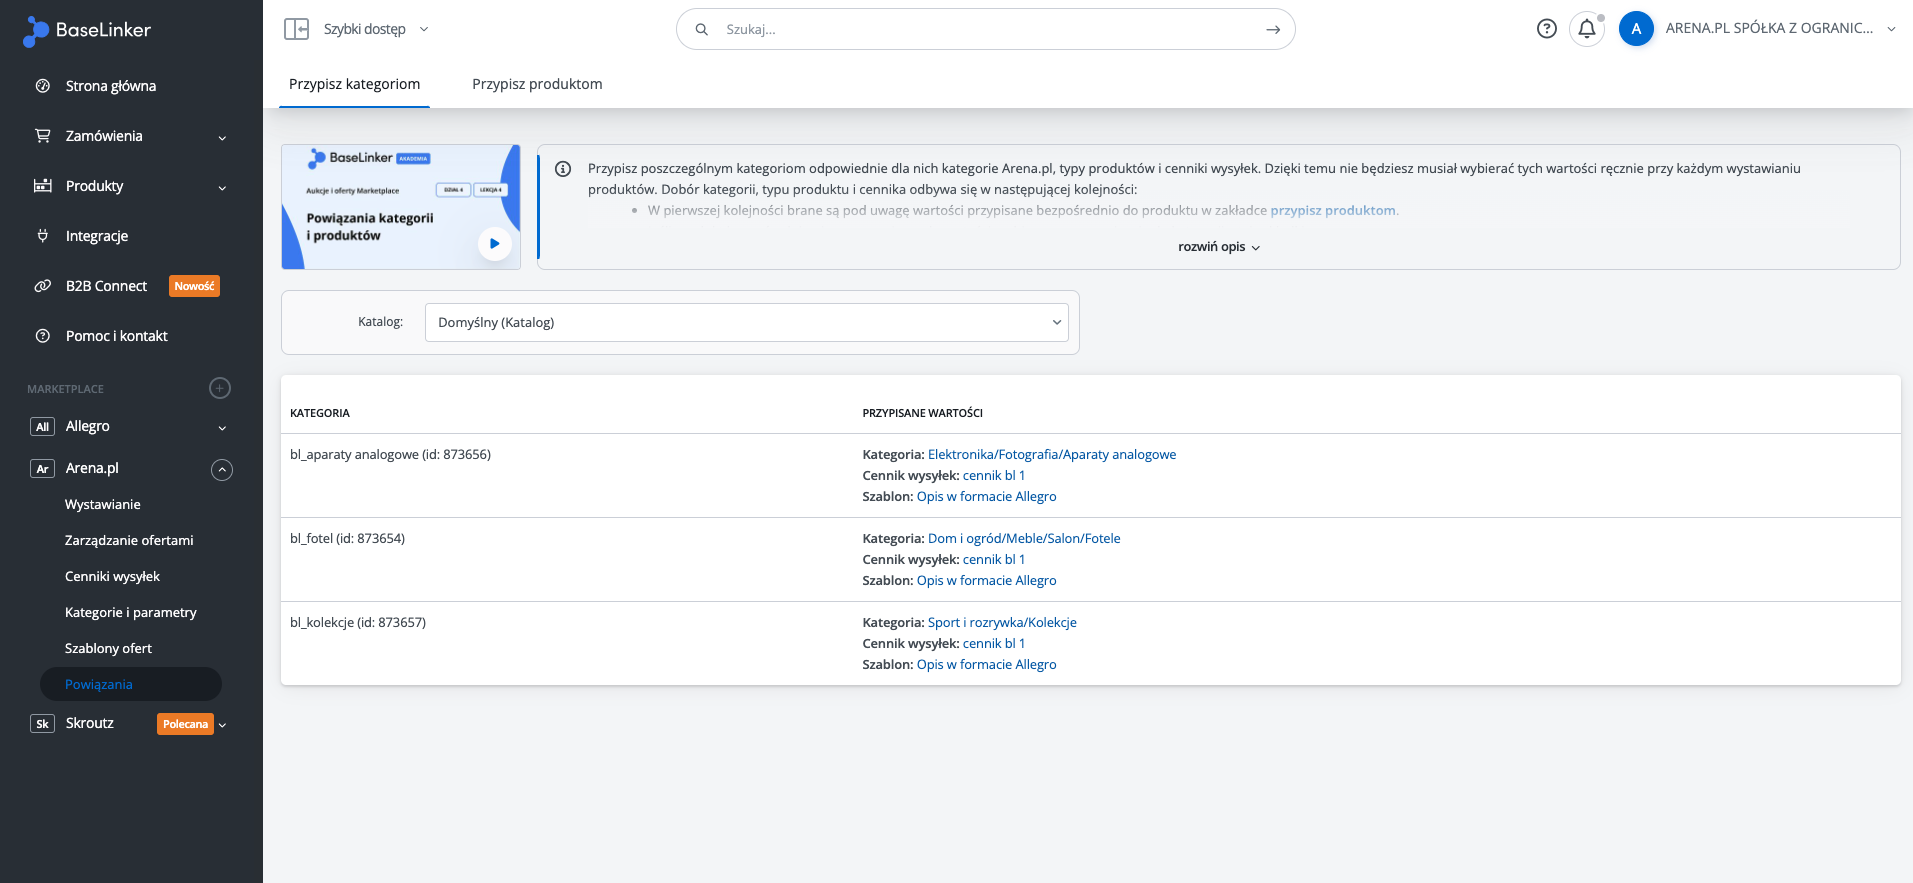Open Cenniki wysyłek menu item
This screenshot has height=883, width=1913.
point(112,577)
